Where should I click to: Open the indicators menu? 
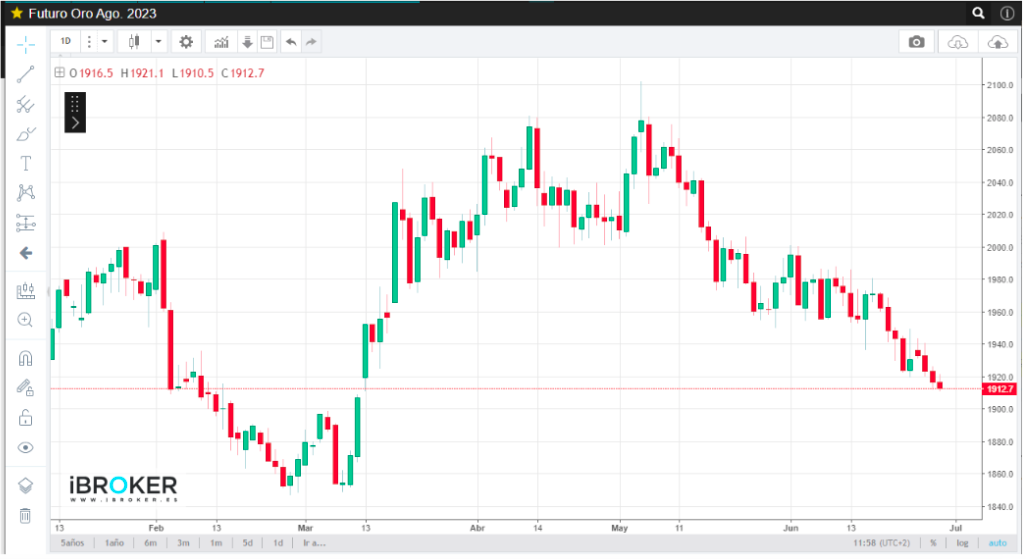click(221, 42)
